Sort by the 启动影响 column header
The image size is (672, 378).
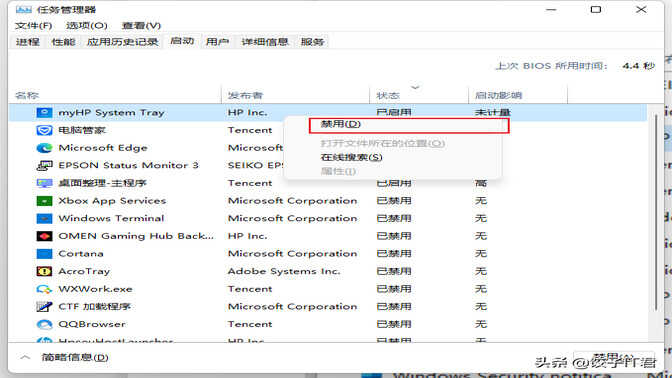point(498,95)
